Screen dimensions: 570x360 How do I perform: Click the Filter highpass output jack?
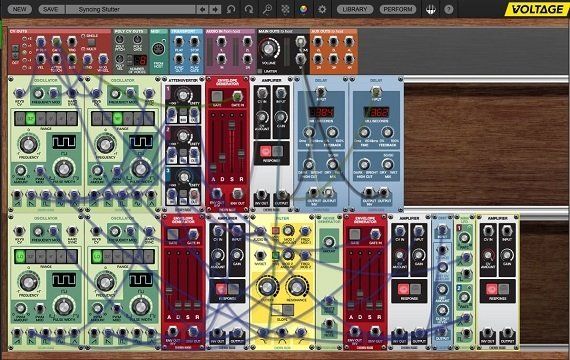pos(301,332)
